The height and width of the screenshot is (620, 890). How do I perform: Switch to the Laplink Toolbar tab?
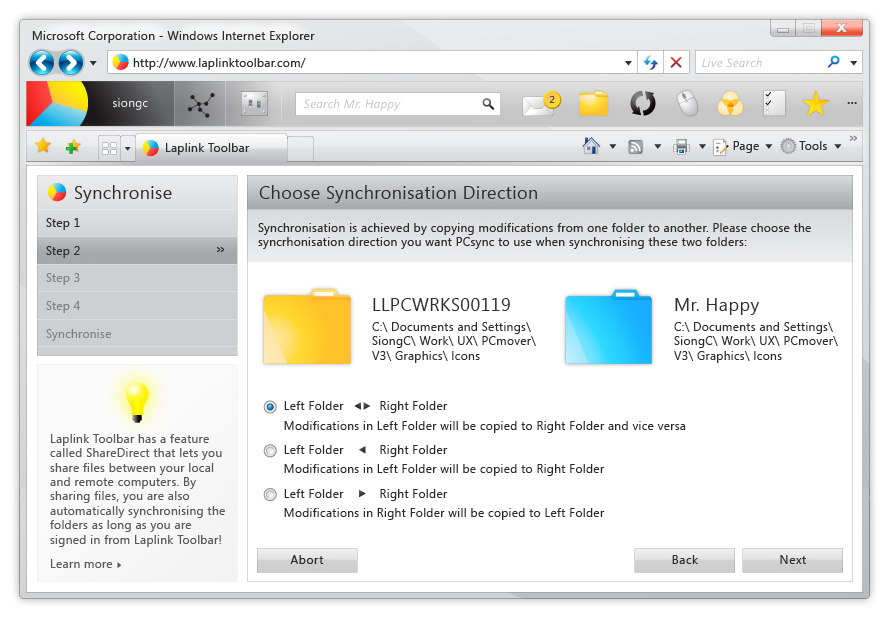[207, 148]
